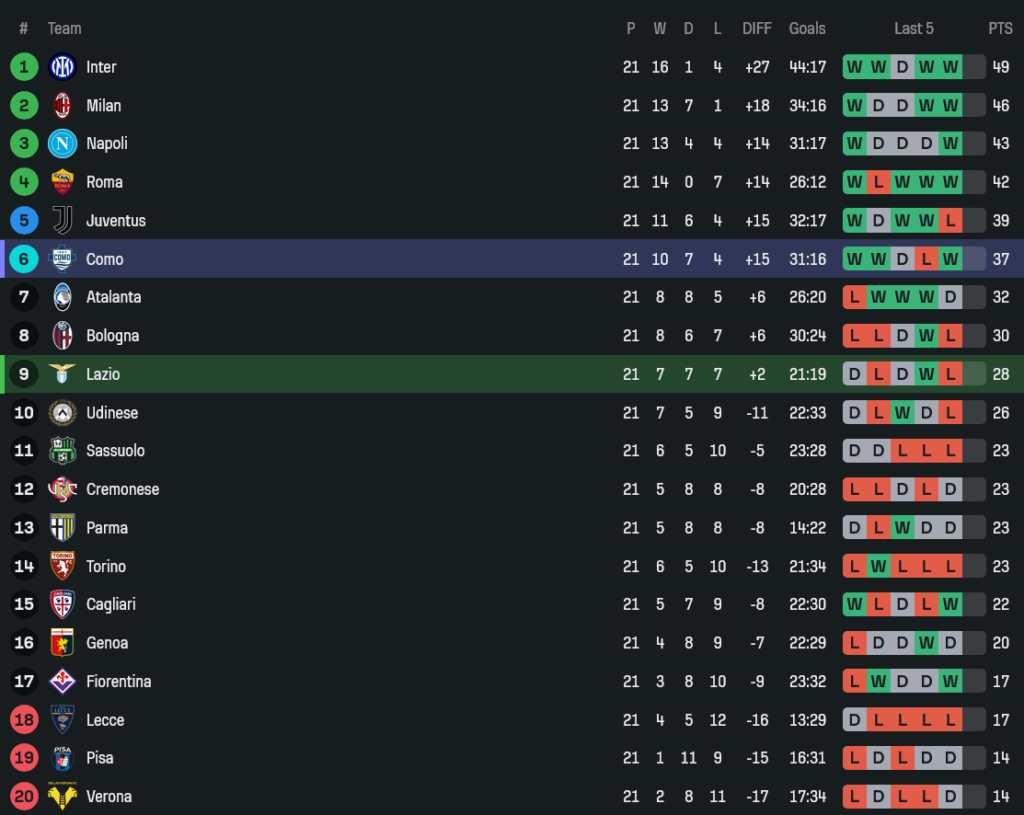The height and width of the screenshot is (815, 1024).
Task: Click Lecce's red position 18 badge
Action: click(x=24, y=720)
